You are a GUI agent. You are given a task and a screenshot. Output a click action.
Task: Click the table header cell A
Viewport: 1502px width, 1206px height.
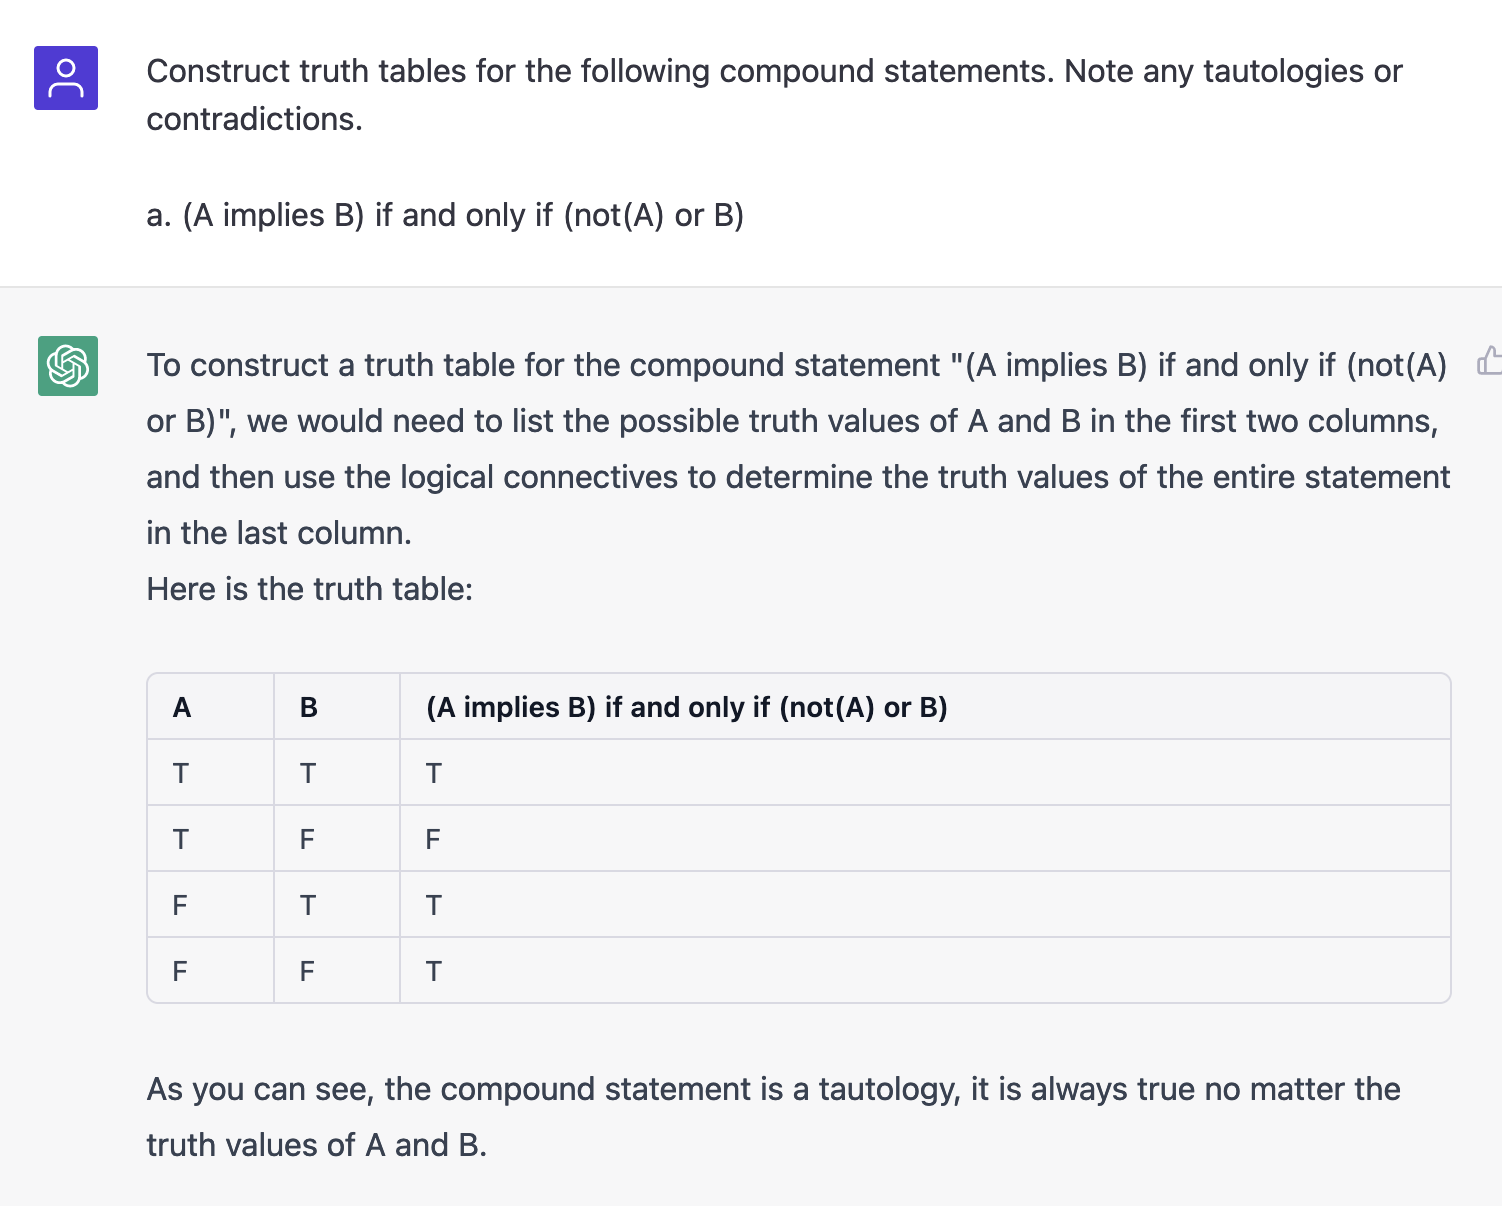click(x=182, y=708)
